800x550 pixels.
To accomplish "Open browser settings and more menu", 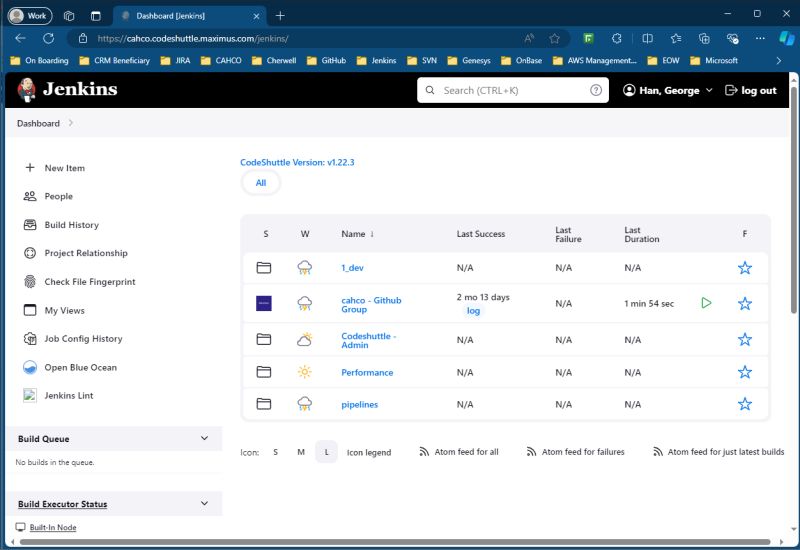I will click(760, 38).
